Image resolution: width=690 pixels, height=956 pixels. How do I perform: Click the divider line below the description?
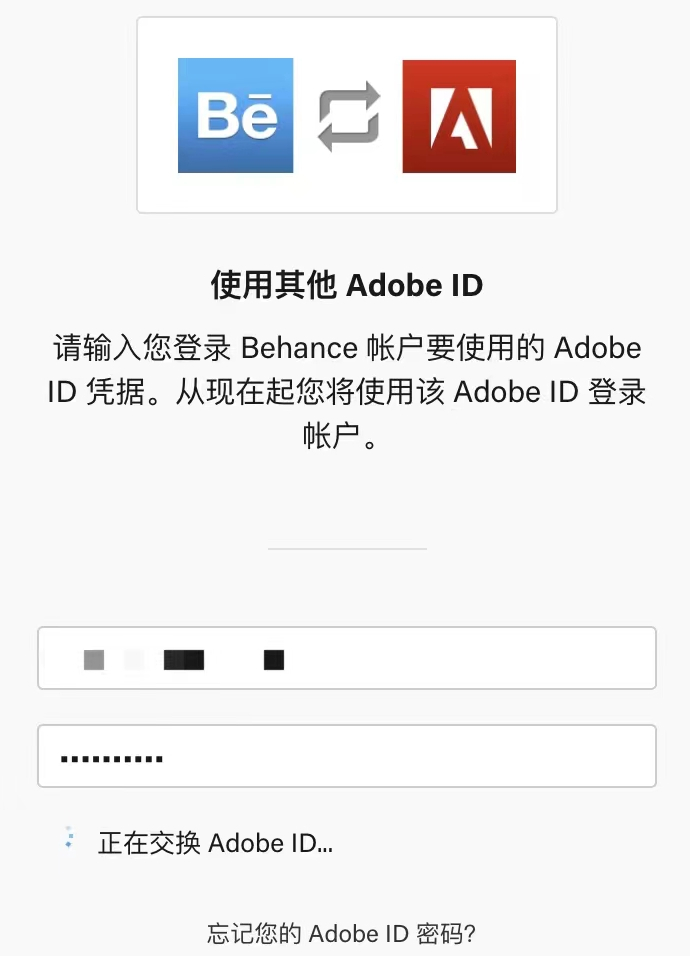(347, 548)
